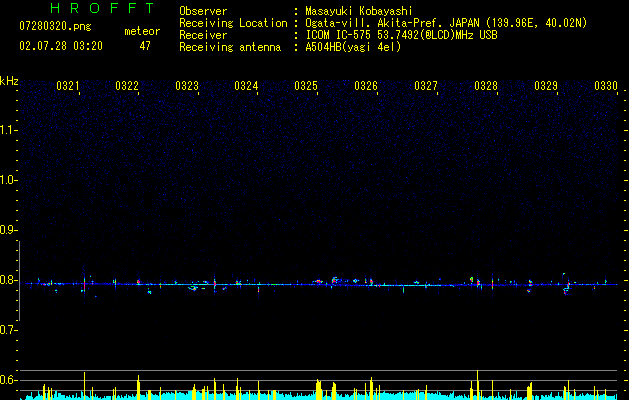629x400 pixels.
Task: Click the HROFFT title text
Action: click(x=102, y=8)
